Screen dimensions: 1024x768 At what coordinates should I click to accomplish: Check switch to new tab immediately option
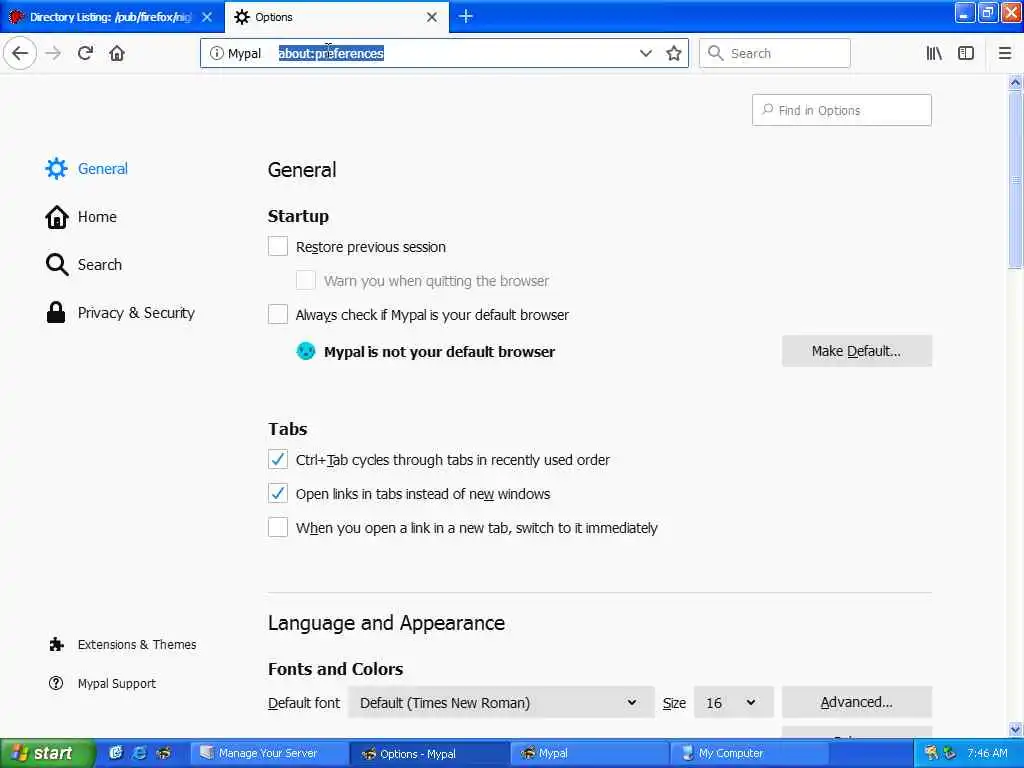278,527
